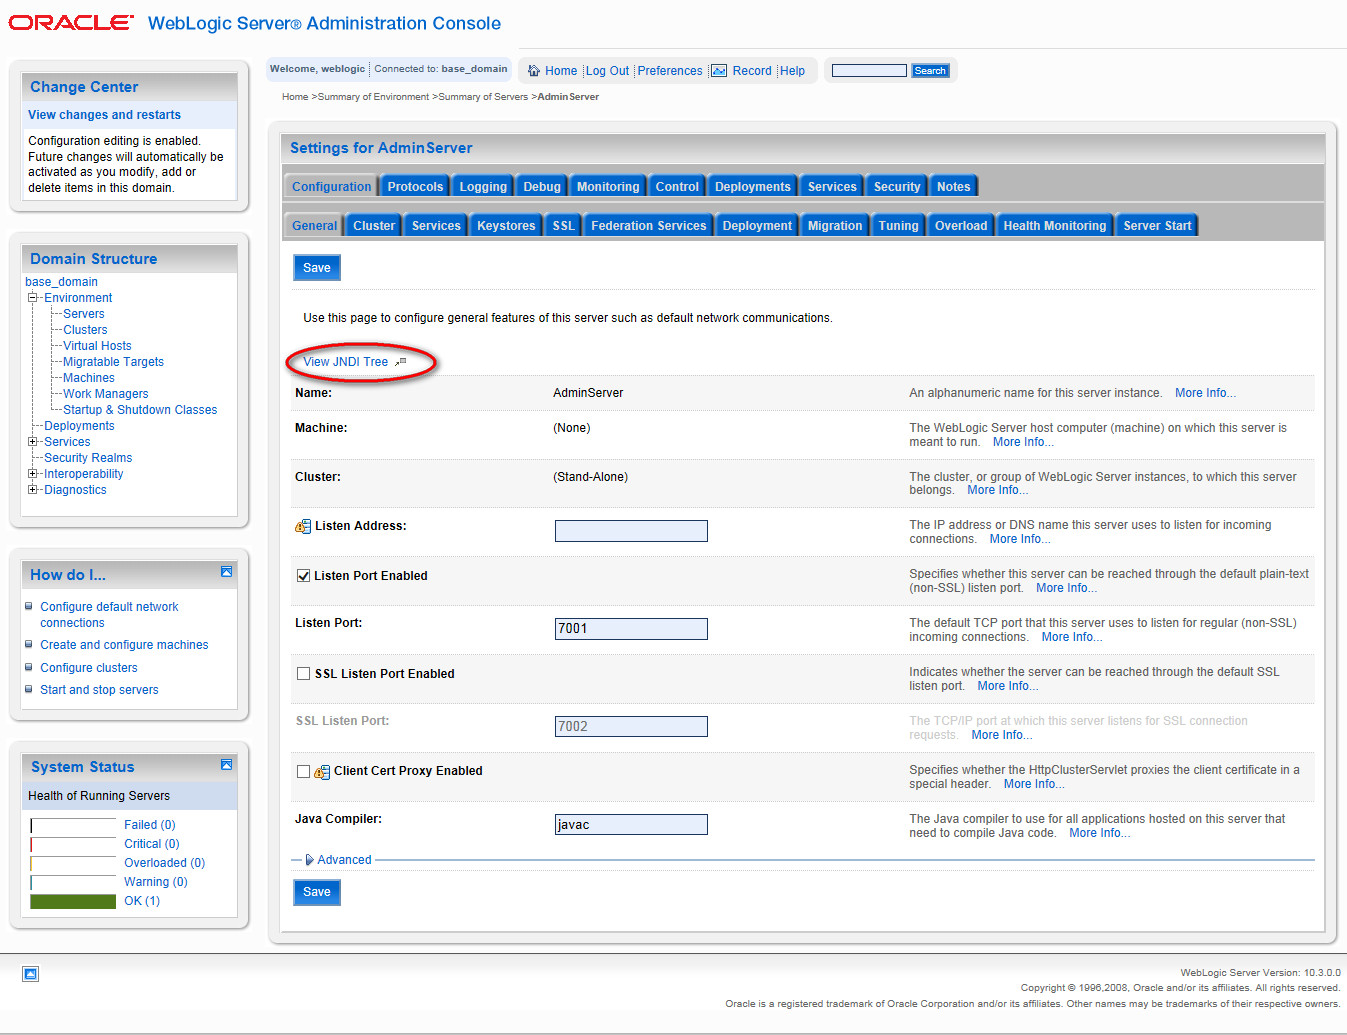Screen dimensions: 1347x1035
Task: Click the Java Compiler input field
Action: (x=631, y=825)
